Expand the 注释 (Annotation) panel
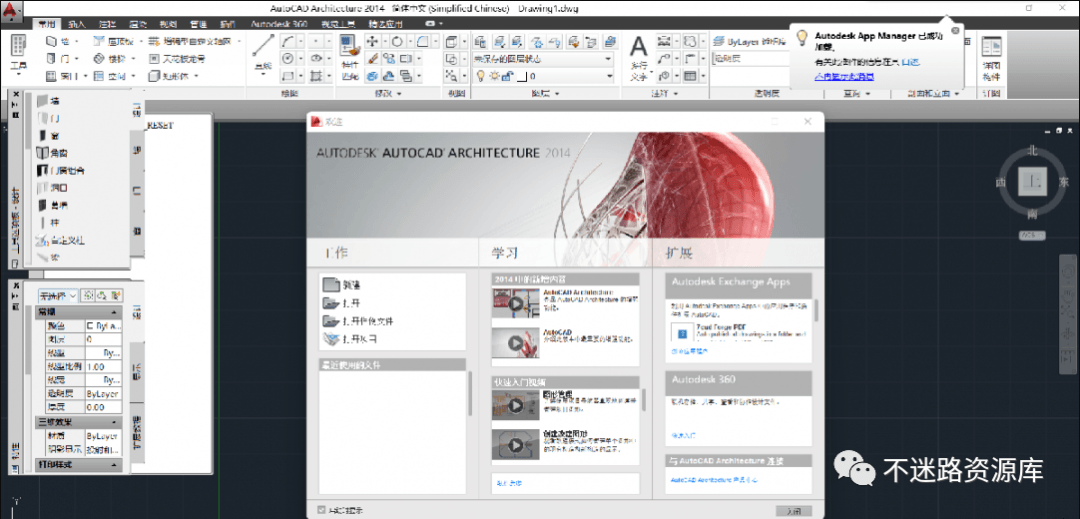The image size is (1080, 519). point(666,94)
